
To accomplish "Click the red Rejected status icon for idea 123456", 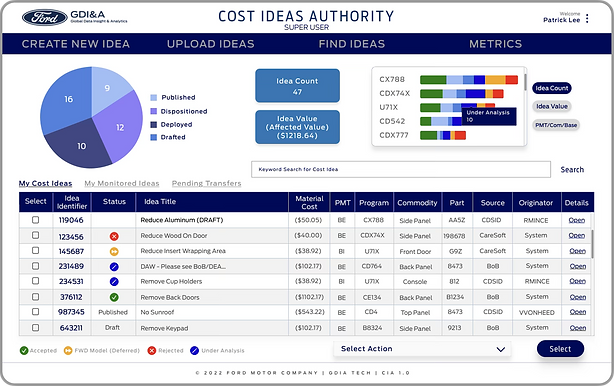I will coord(114,236).
